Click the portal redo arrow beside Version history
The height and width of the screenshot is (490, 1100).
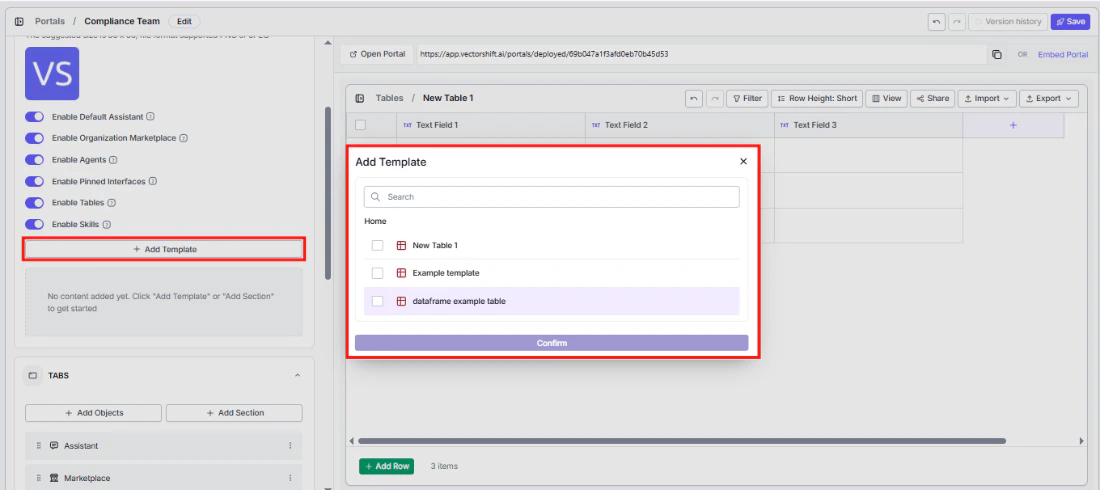[956, 22]
